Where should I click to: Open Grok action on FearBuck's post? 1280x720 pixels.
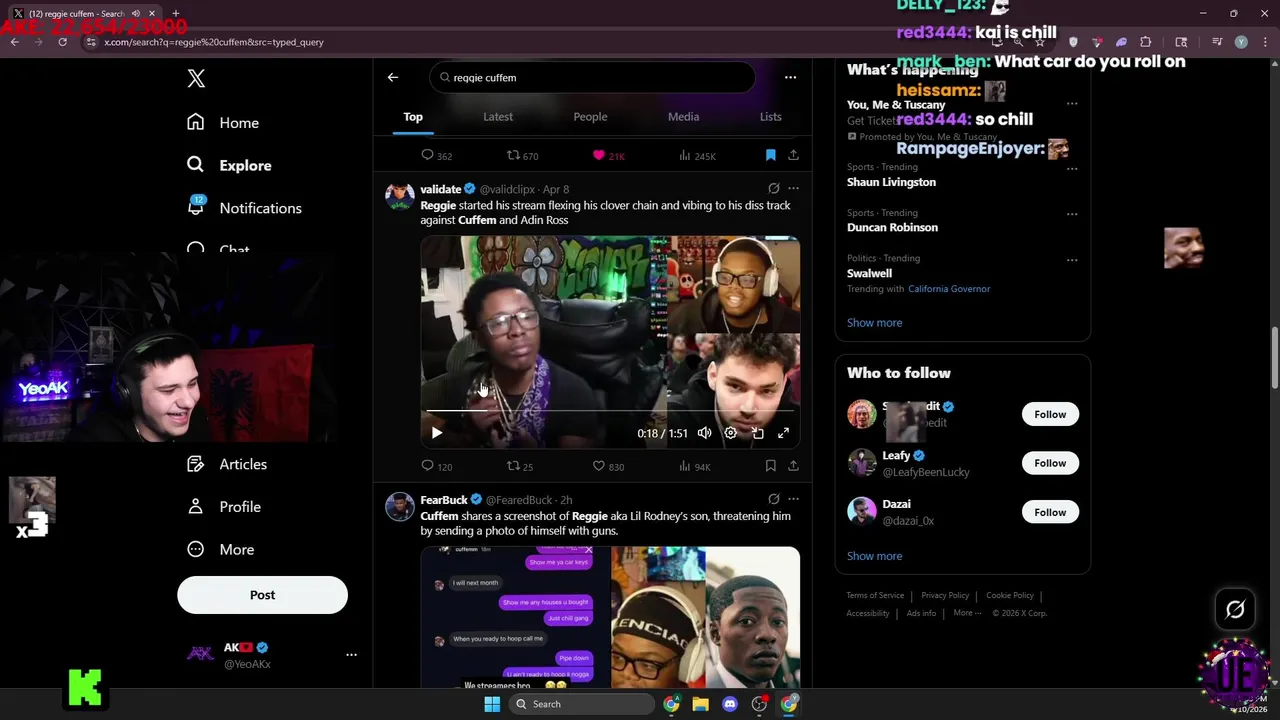click(773, 499)
